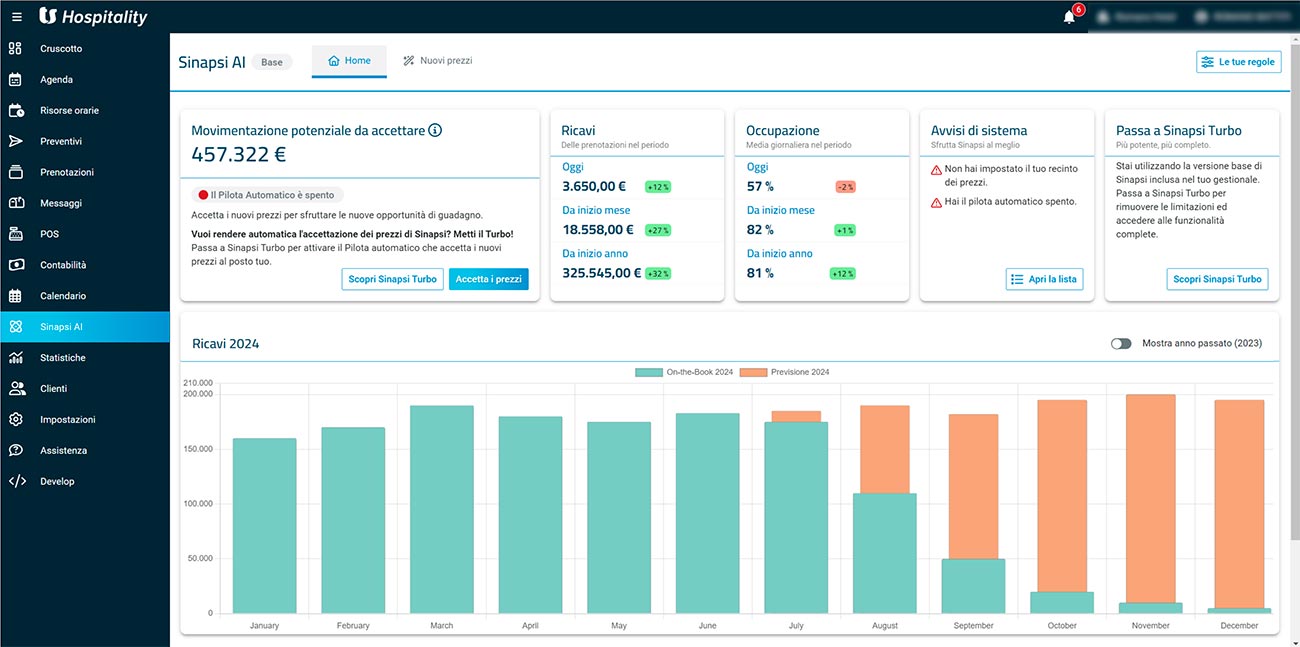Click the Preventivi paper plane icon
The image size is (1300, 647).
[x=15, y=141]
